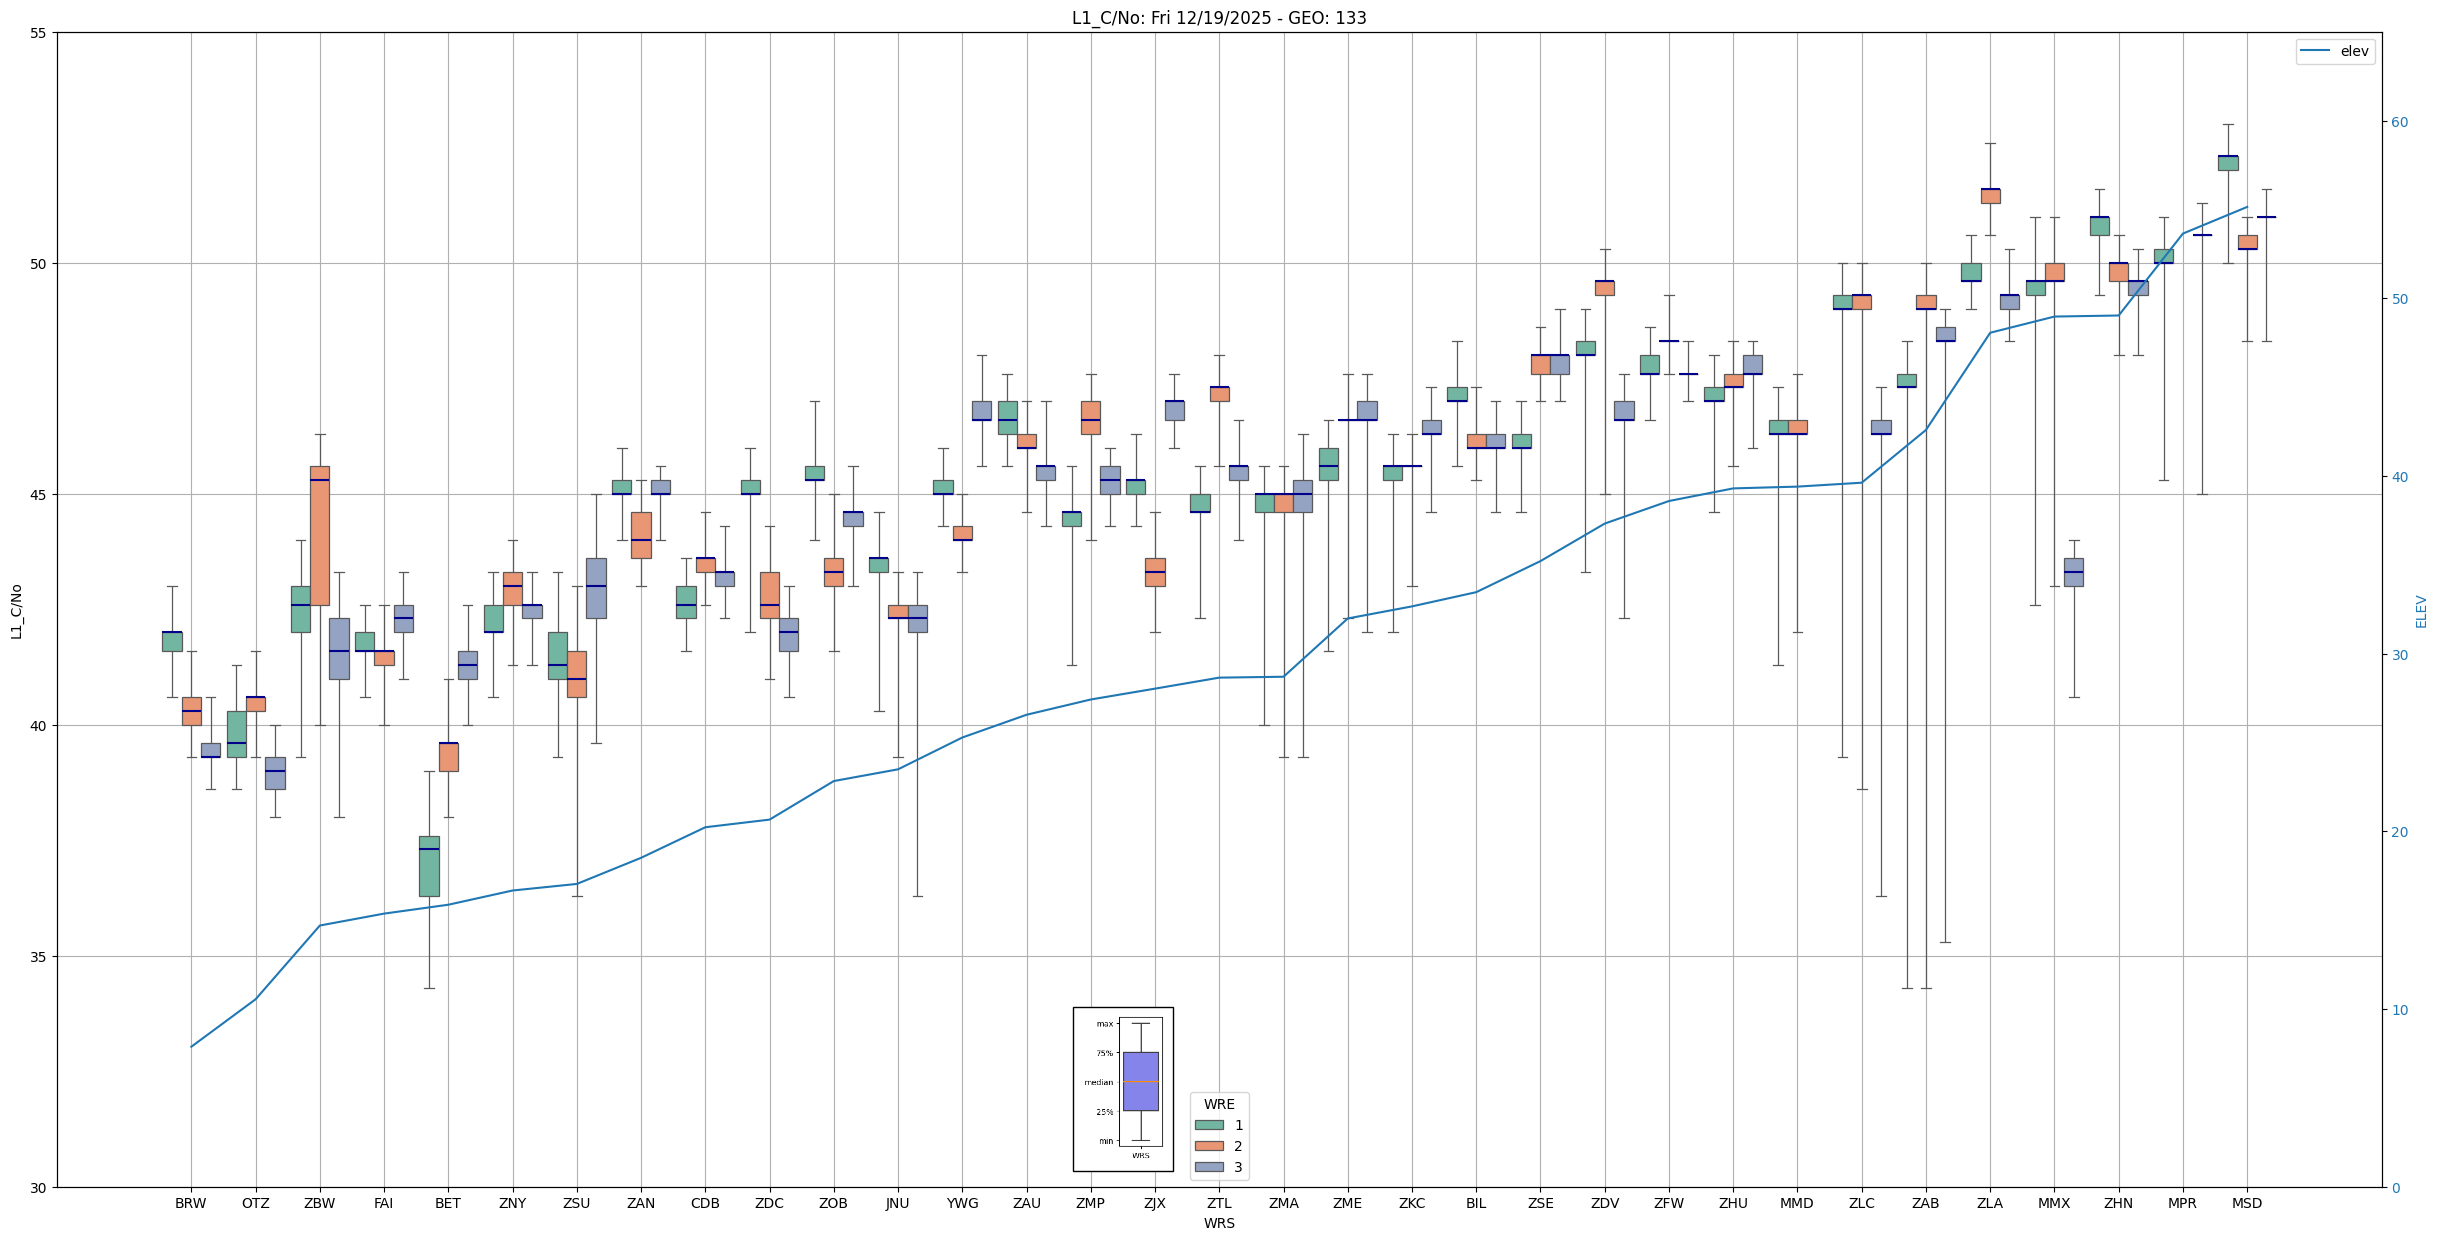Click the 55 tick on left axis
Image resolution: width=2438 pixels, height=1240 pixels.
click(x=39, y=33)
